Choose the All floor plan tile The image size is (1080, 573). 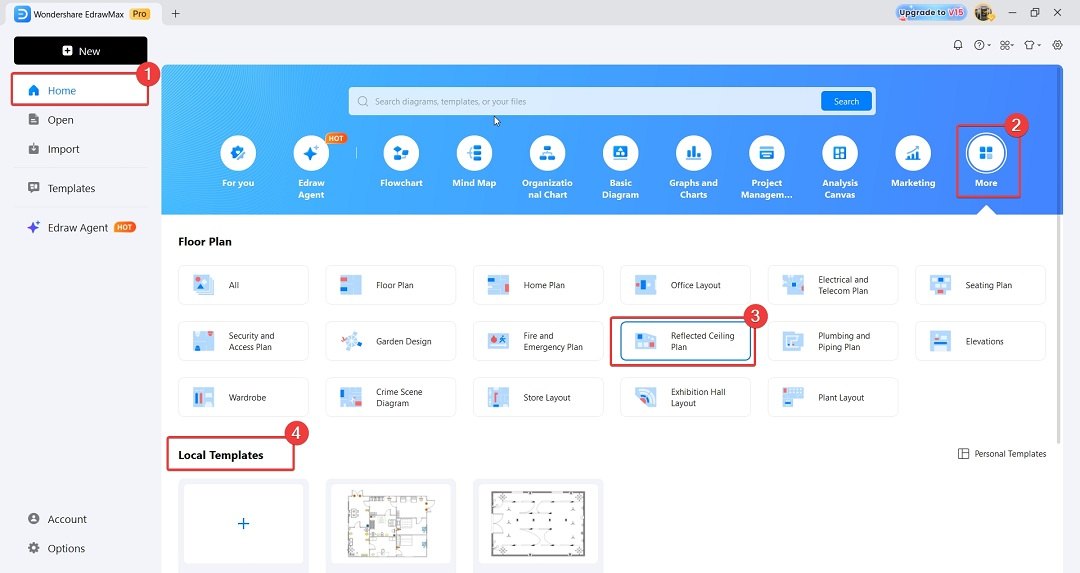click(x=243, y=285)
